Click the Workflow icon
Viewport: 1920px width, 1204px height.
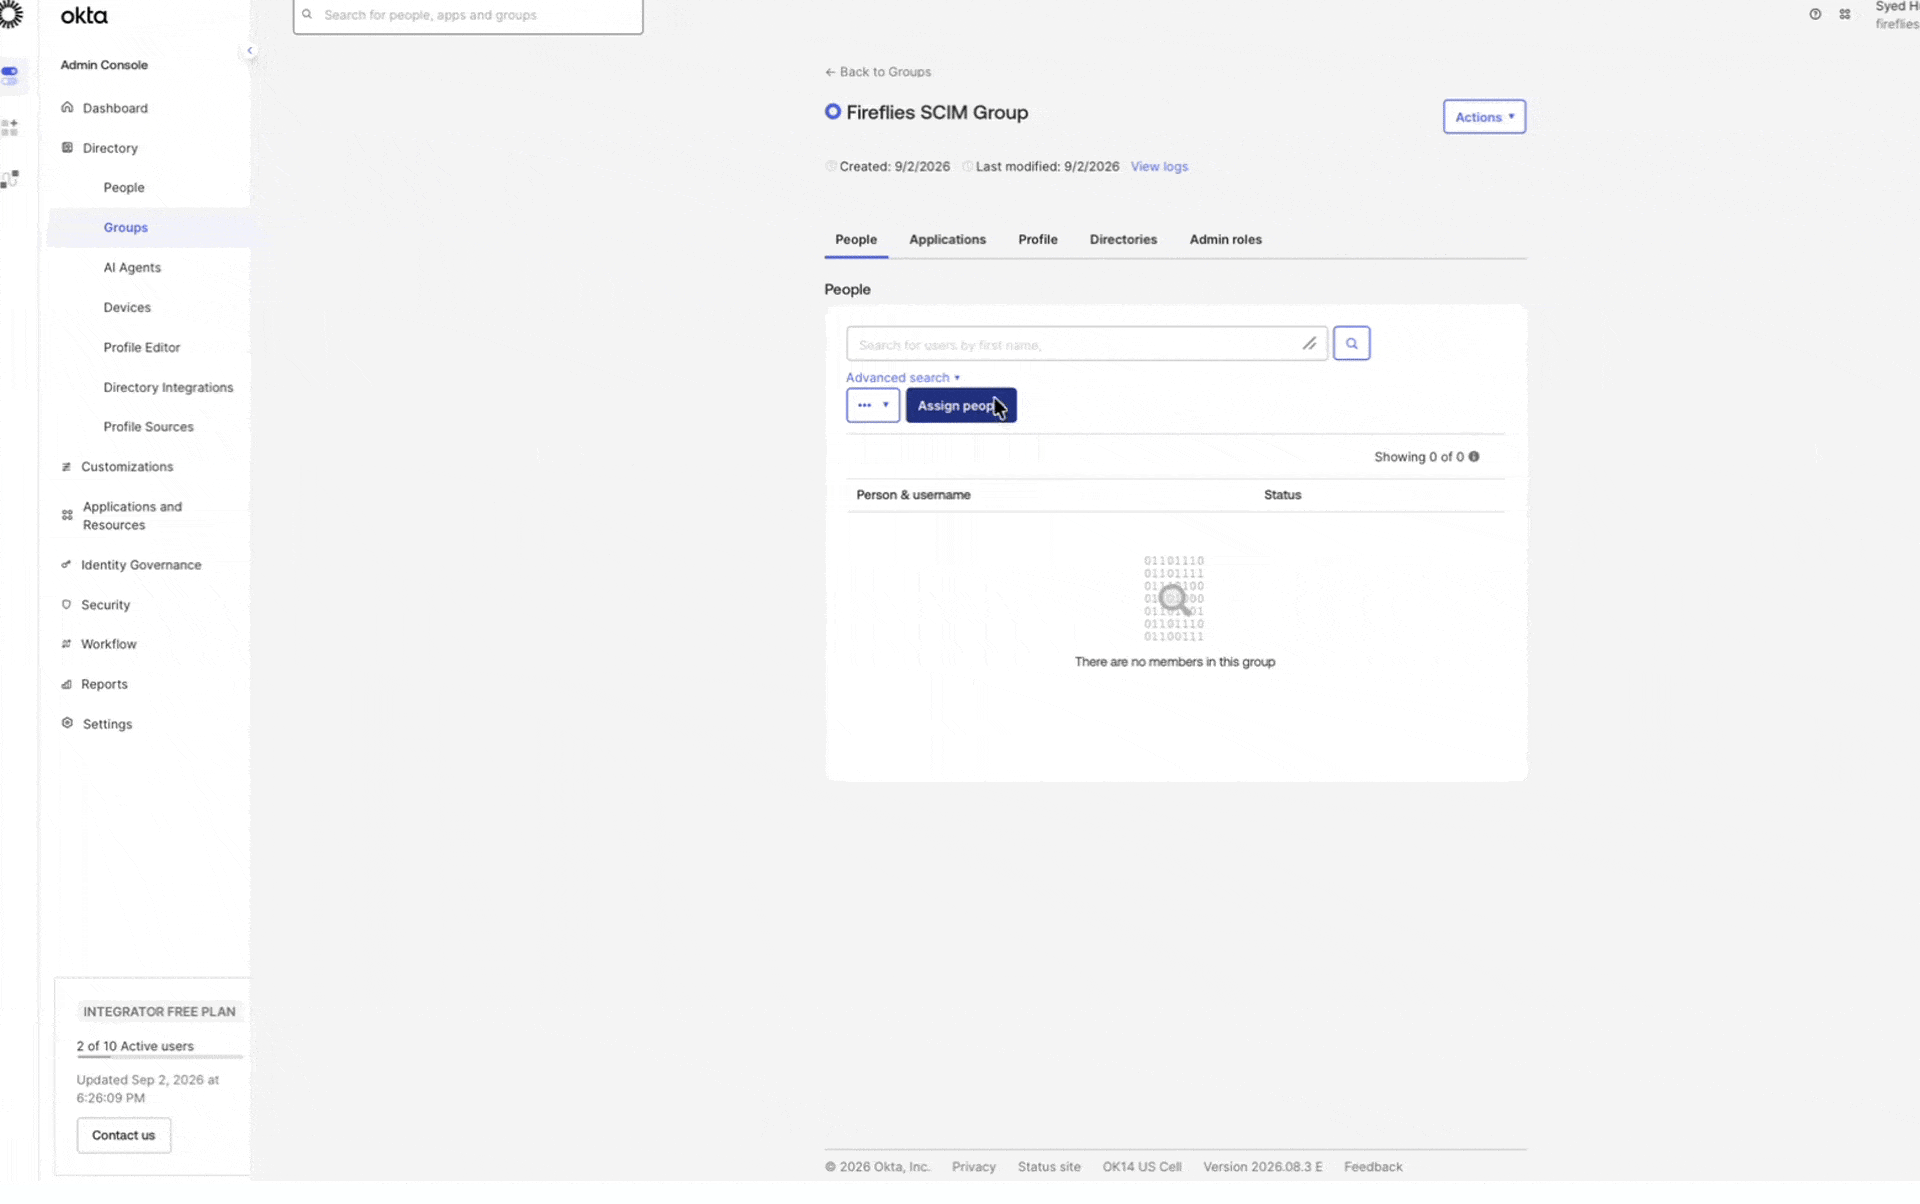point(66,644)
